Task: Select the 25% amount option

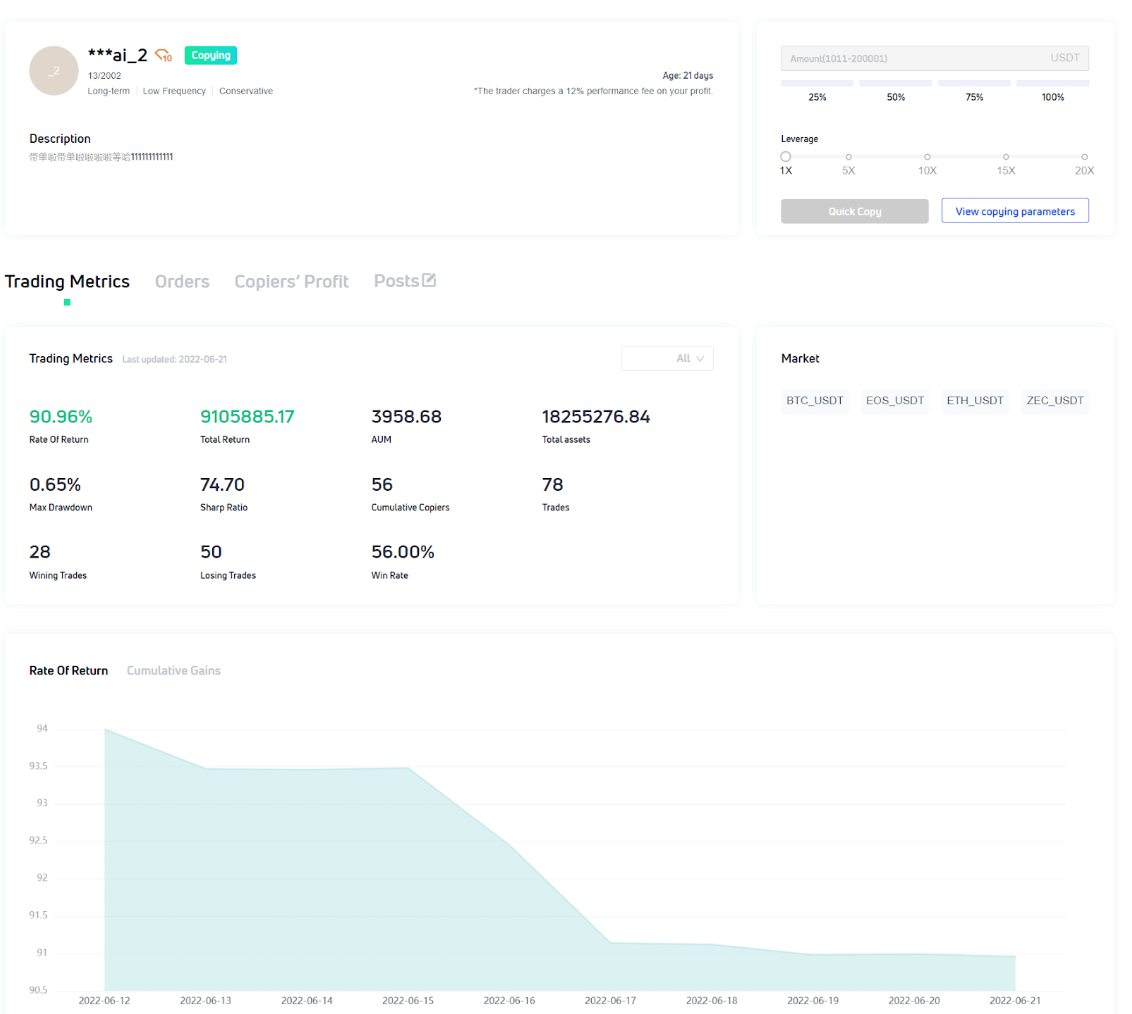Action: [x=817, y=90]
